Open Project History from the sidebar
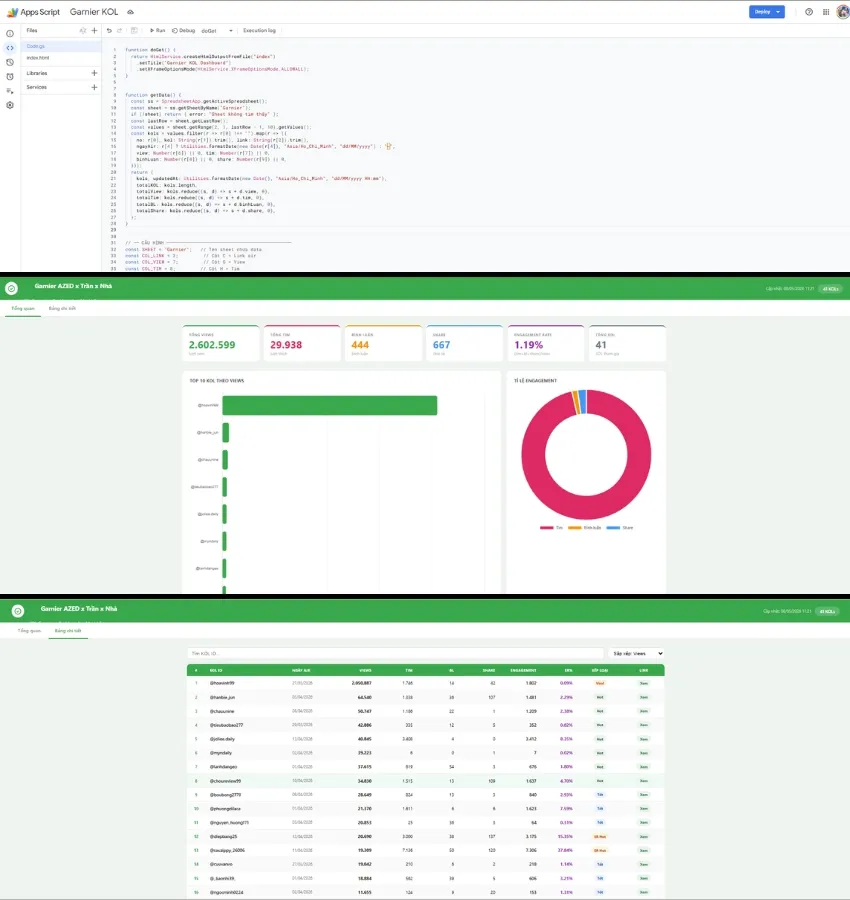This screenshot has width=850, height=900. tap(10, 63)
